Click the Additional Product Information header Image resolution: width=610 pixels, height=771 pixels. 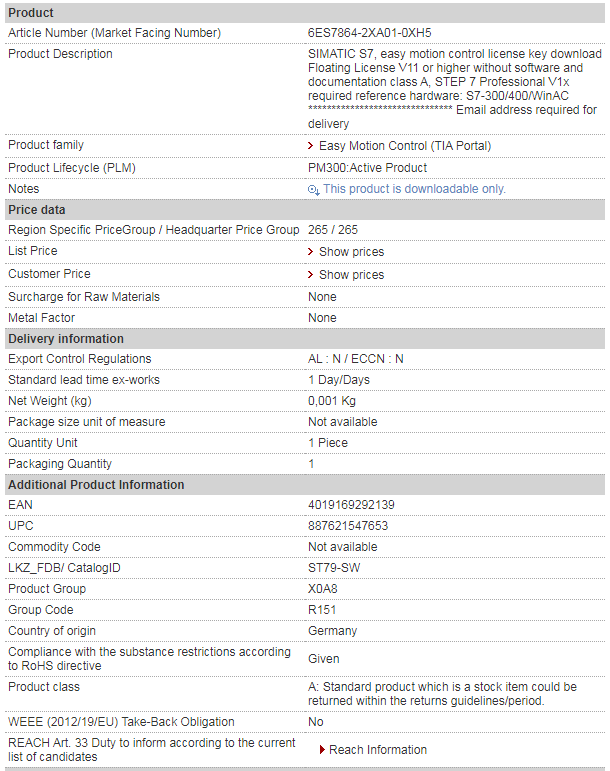click(305, 485)
